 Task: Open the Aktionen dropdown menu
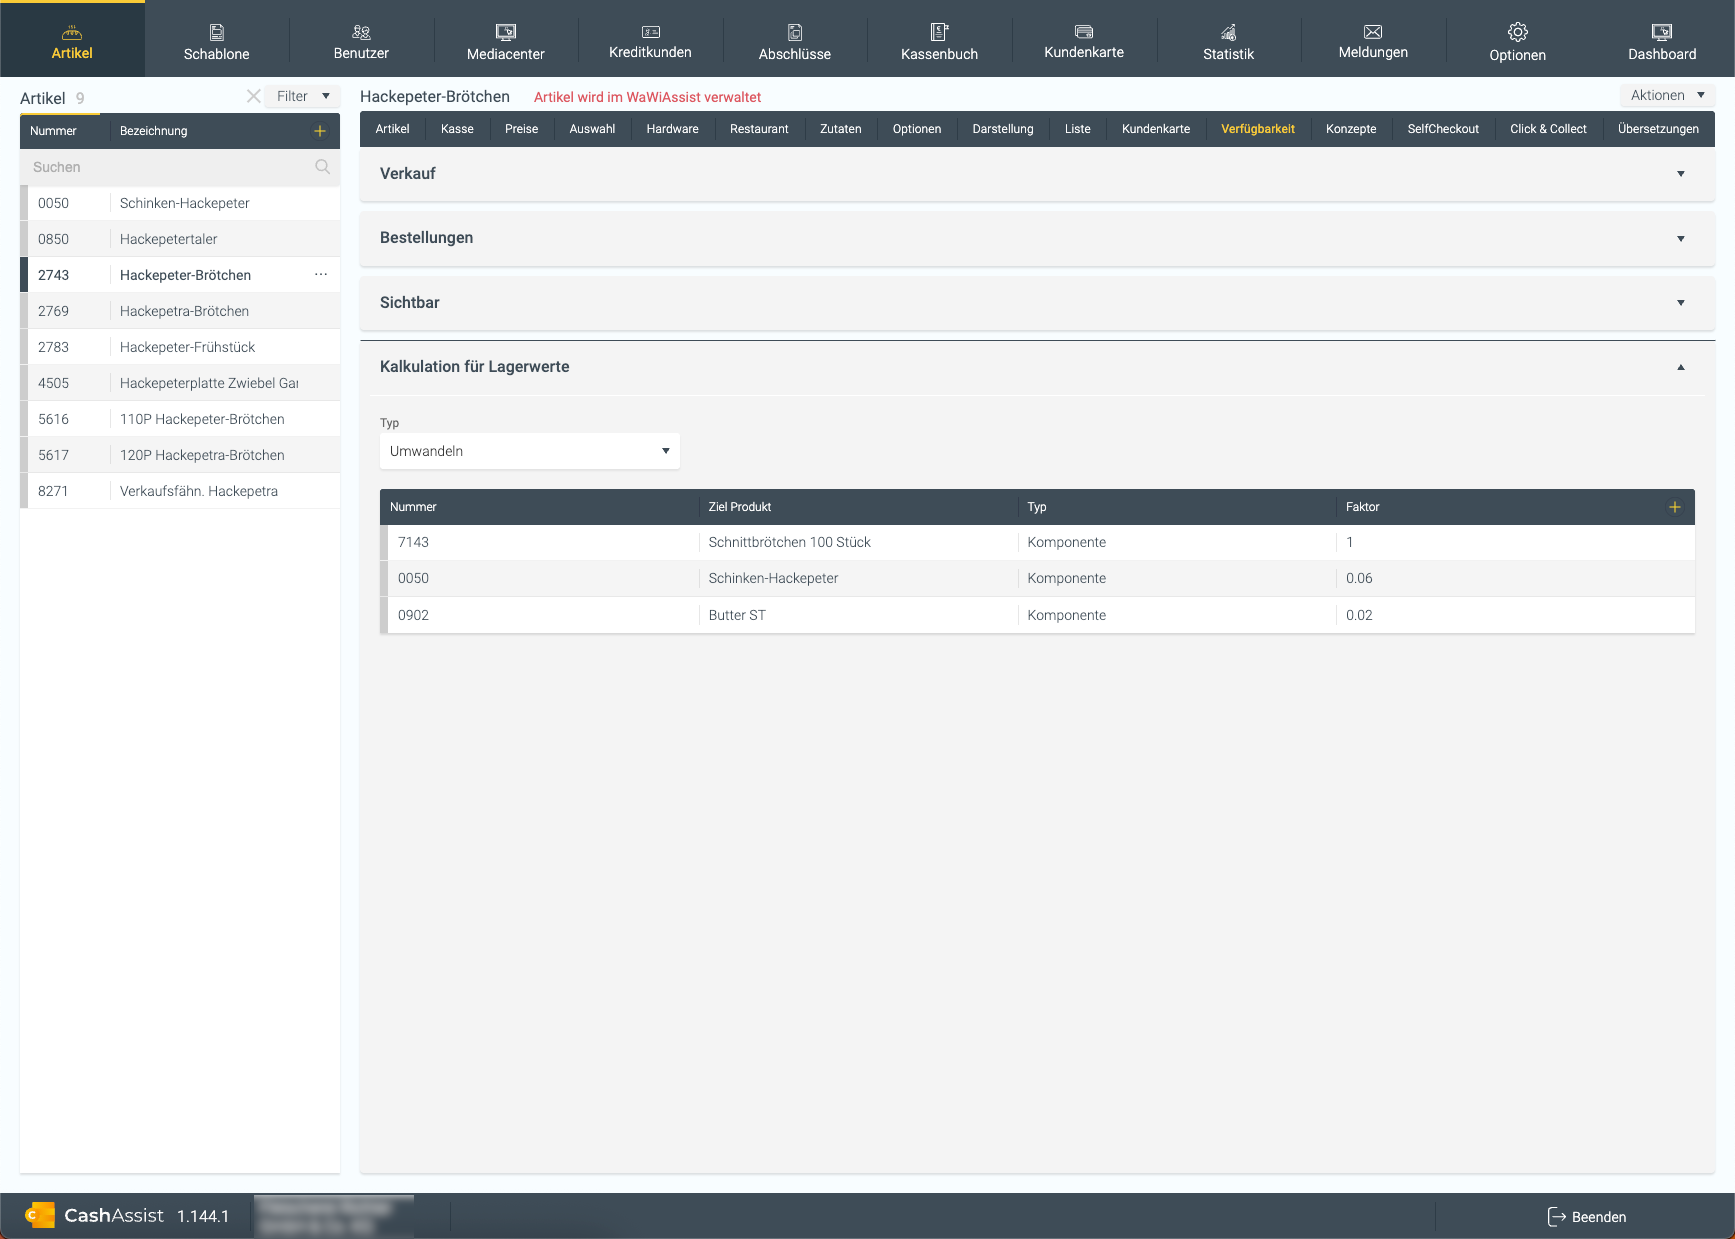click(x=1666, y=95)
